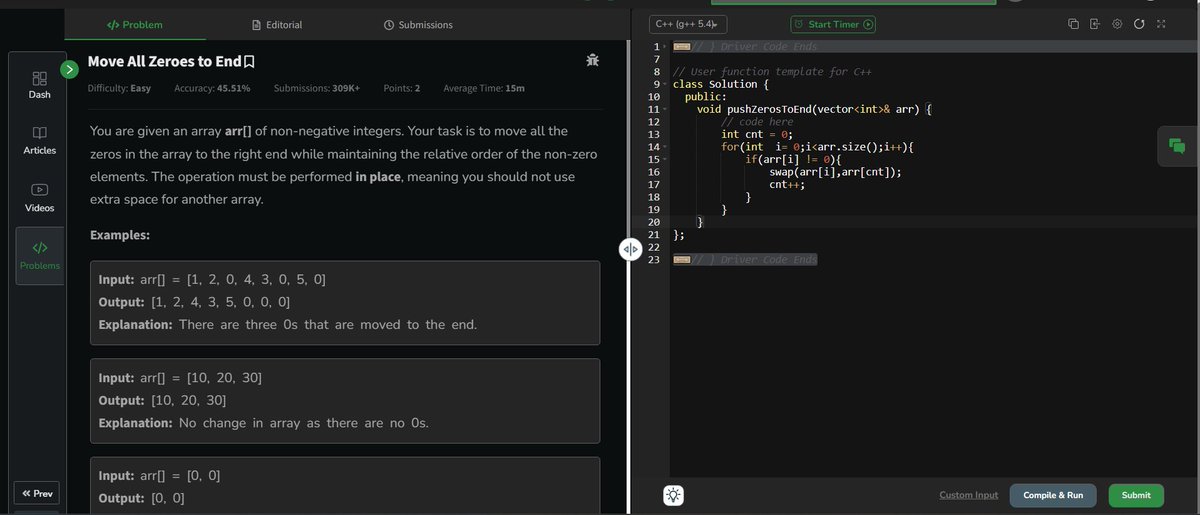Open the Custom Input link
This screenshot has width=1200, height=515.
click(969, 495)
